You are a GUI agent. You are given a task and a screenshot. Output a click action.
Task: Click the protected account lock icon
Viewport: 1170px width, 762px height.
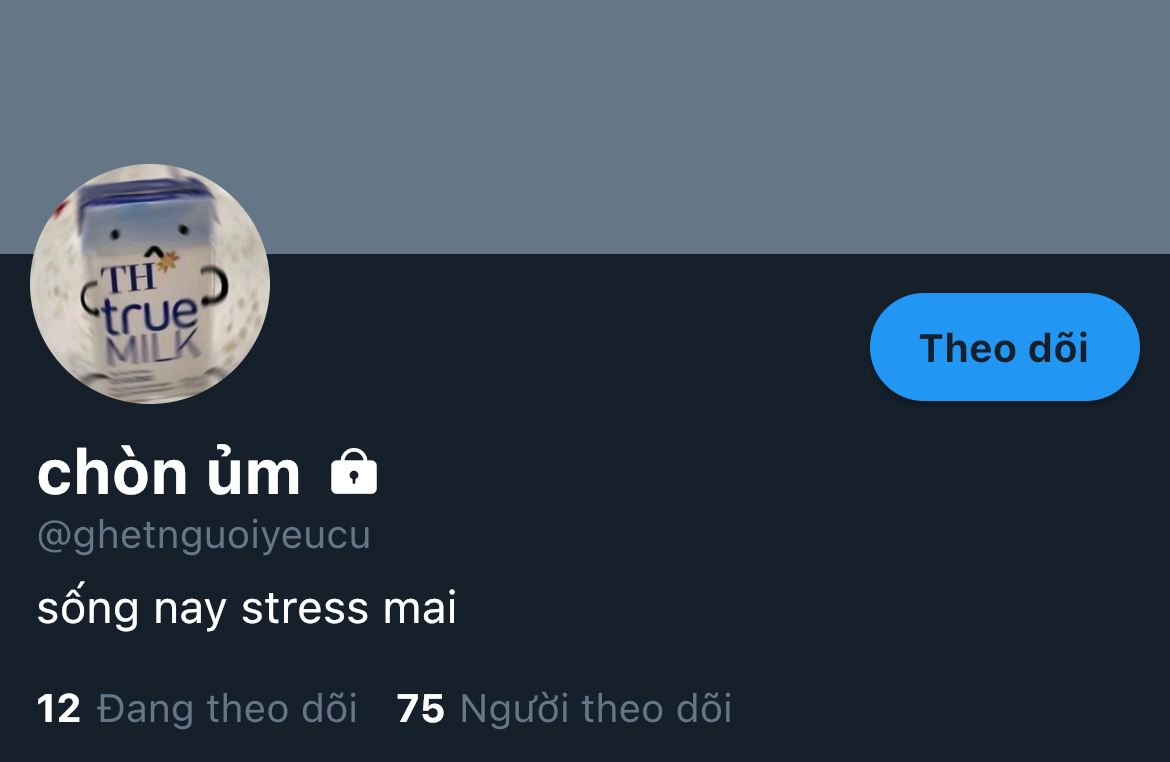(x=354, y=472)
